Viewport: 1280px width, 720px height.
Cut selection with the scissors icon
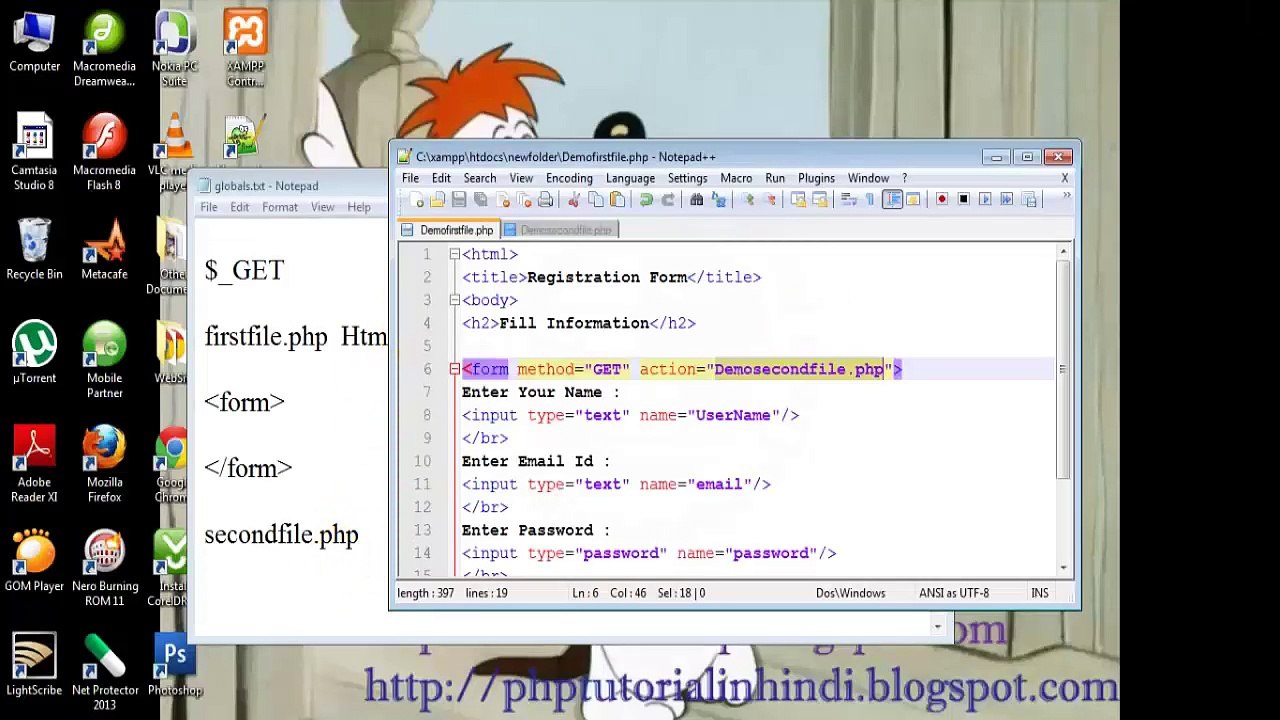pos(574,200)
